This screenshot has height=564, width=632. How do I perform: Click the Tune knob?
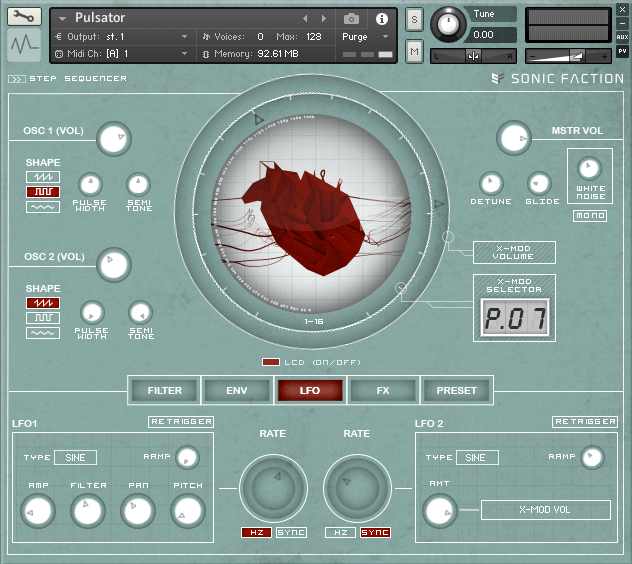(x=448, y=25)
